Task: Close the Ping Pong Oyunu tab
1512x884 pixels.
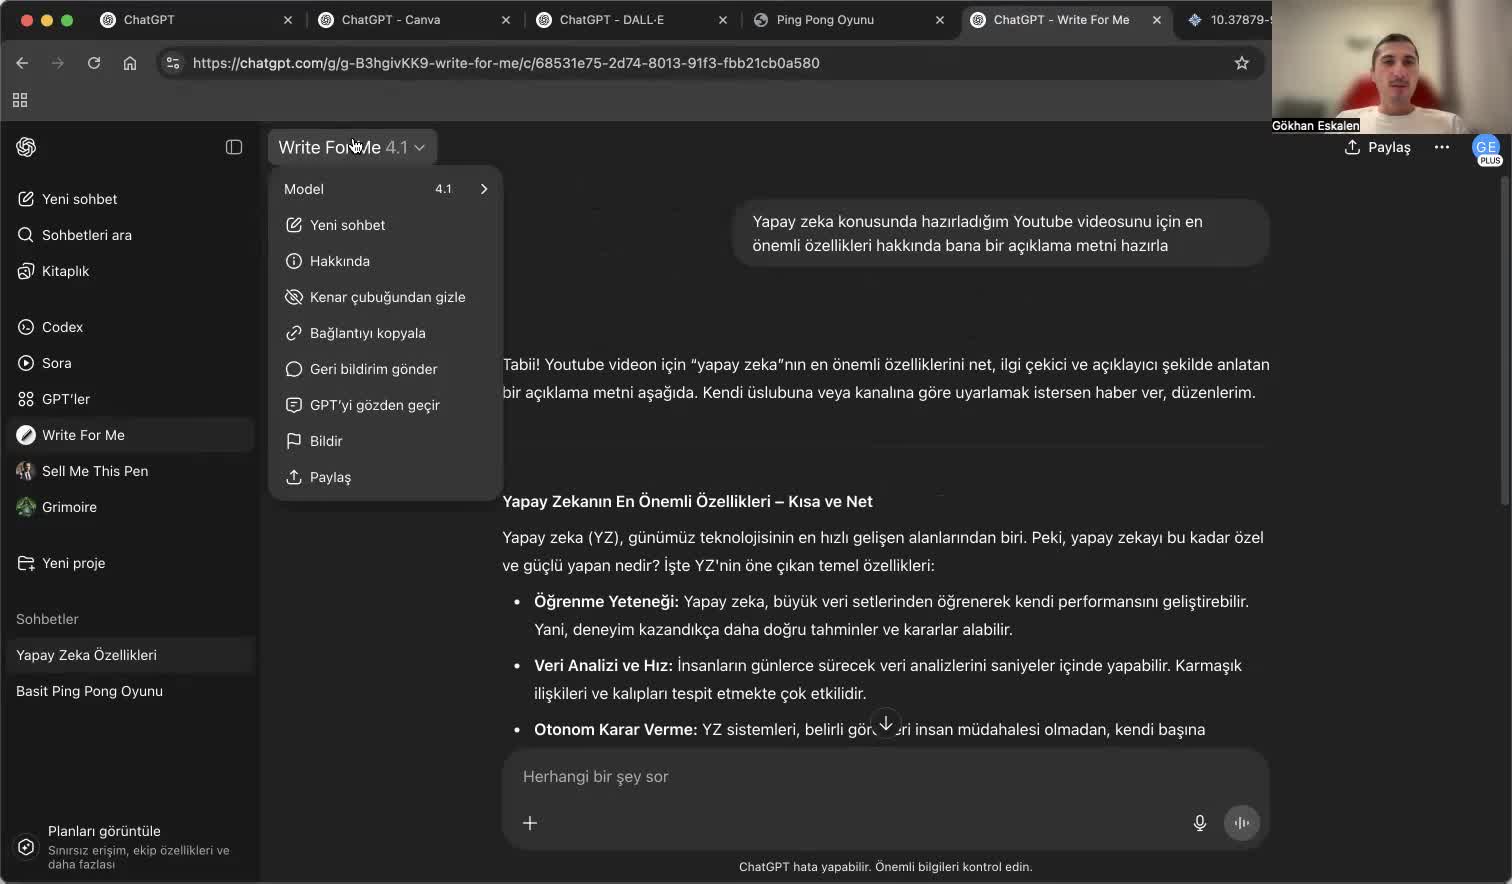Action: coord(940,20)
